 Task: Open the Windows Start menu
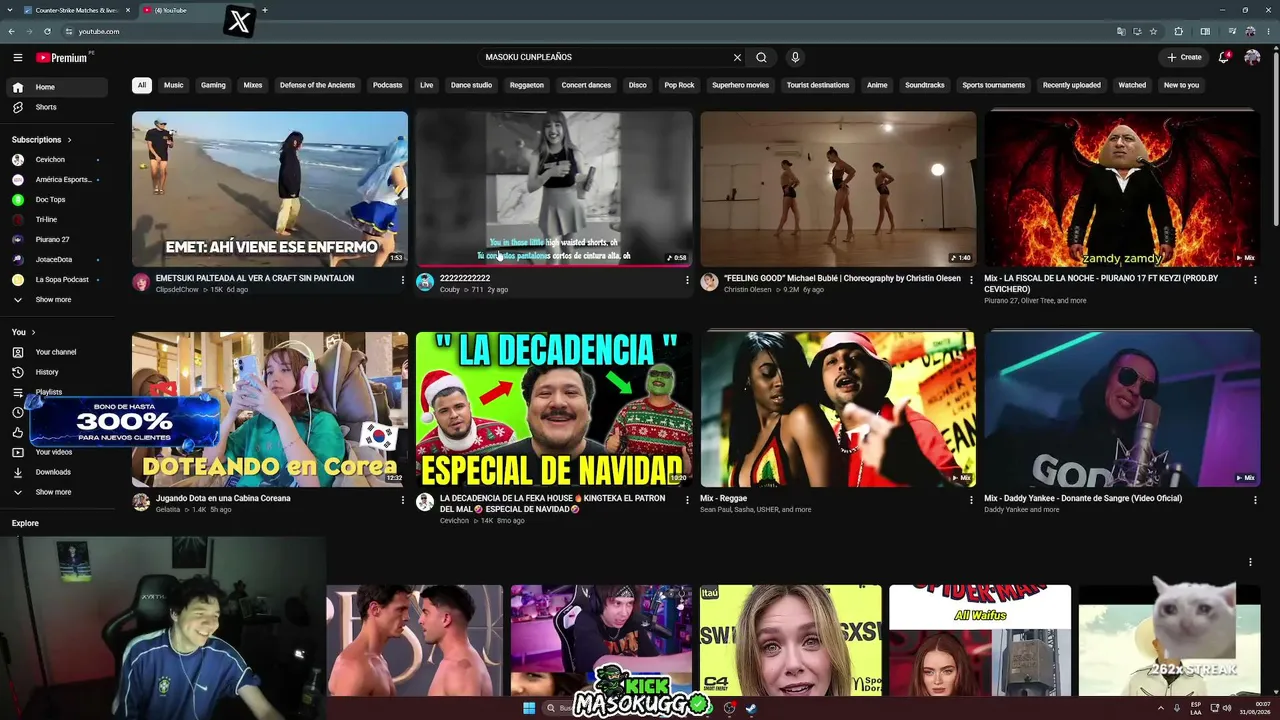click(529, 708)
